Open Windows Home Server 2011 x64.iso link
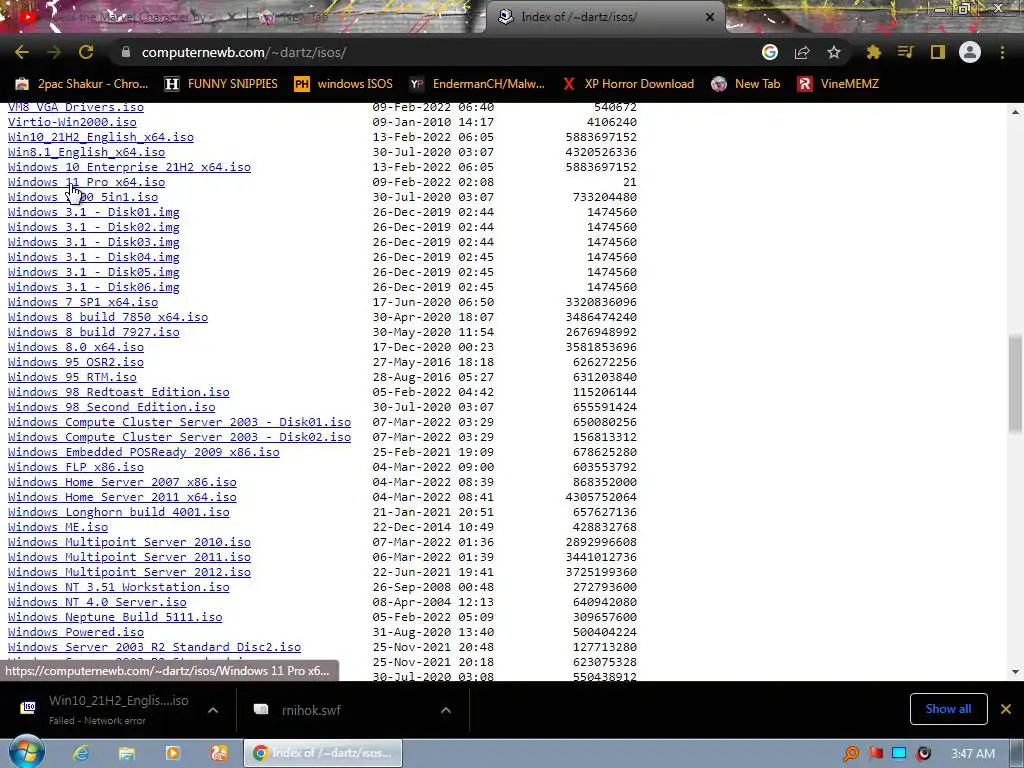The image size is (1024, 768). click(x=122, y=498)
